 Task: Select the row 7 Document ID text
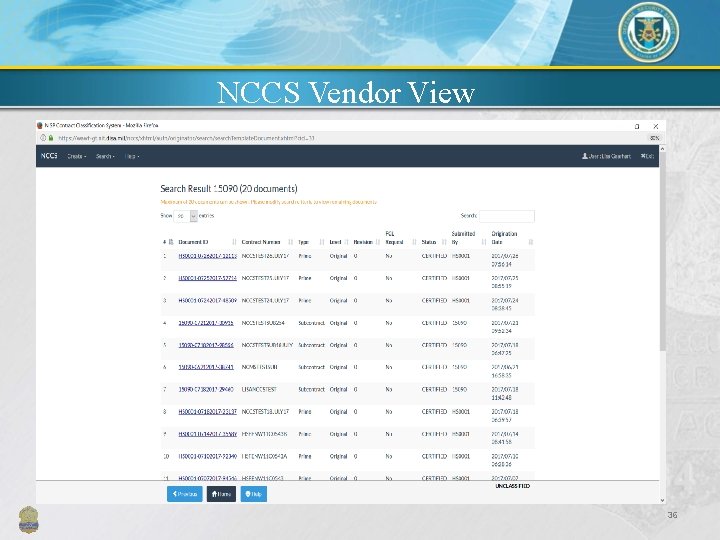coord(206,389)
